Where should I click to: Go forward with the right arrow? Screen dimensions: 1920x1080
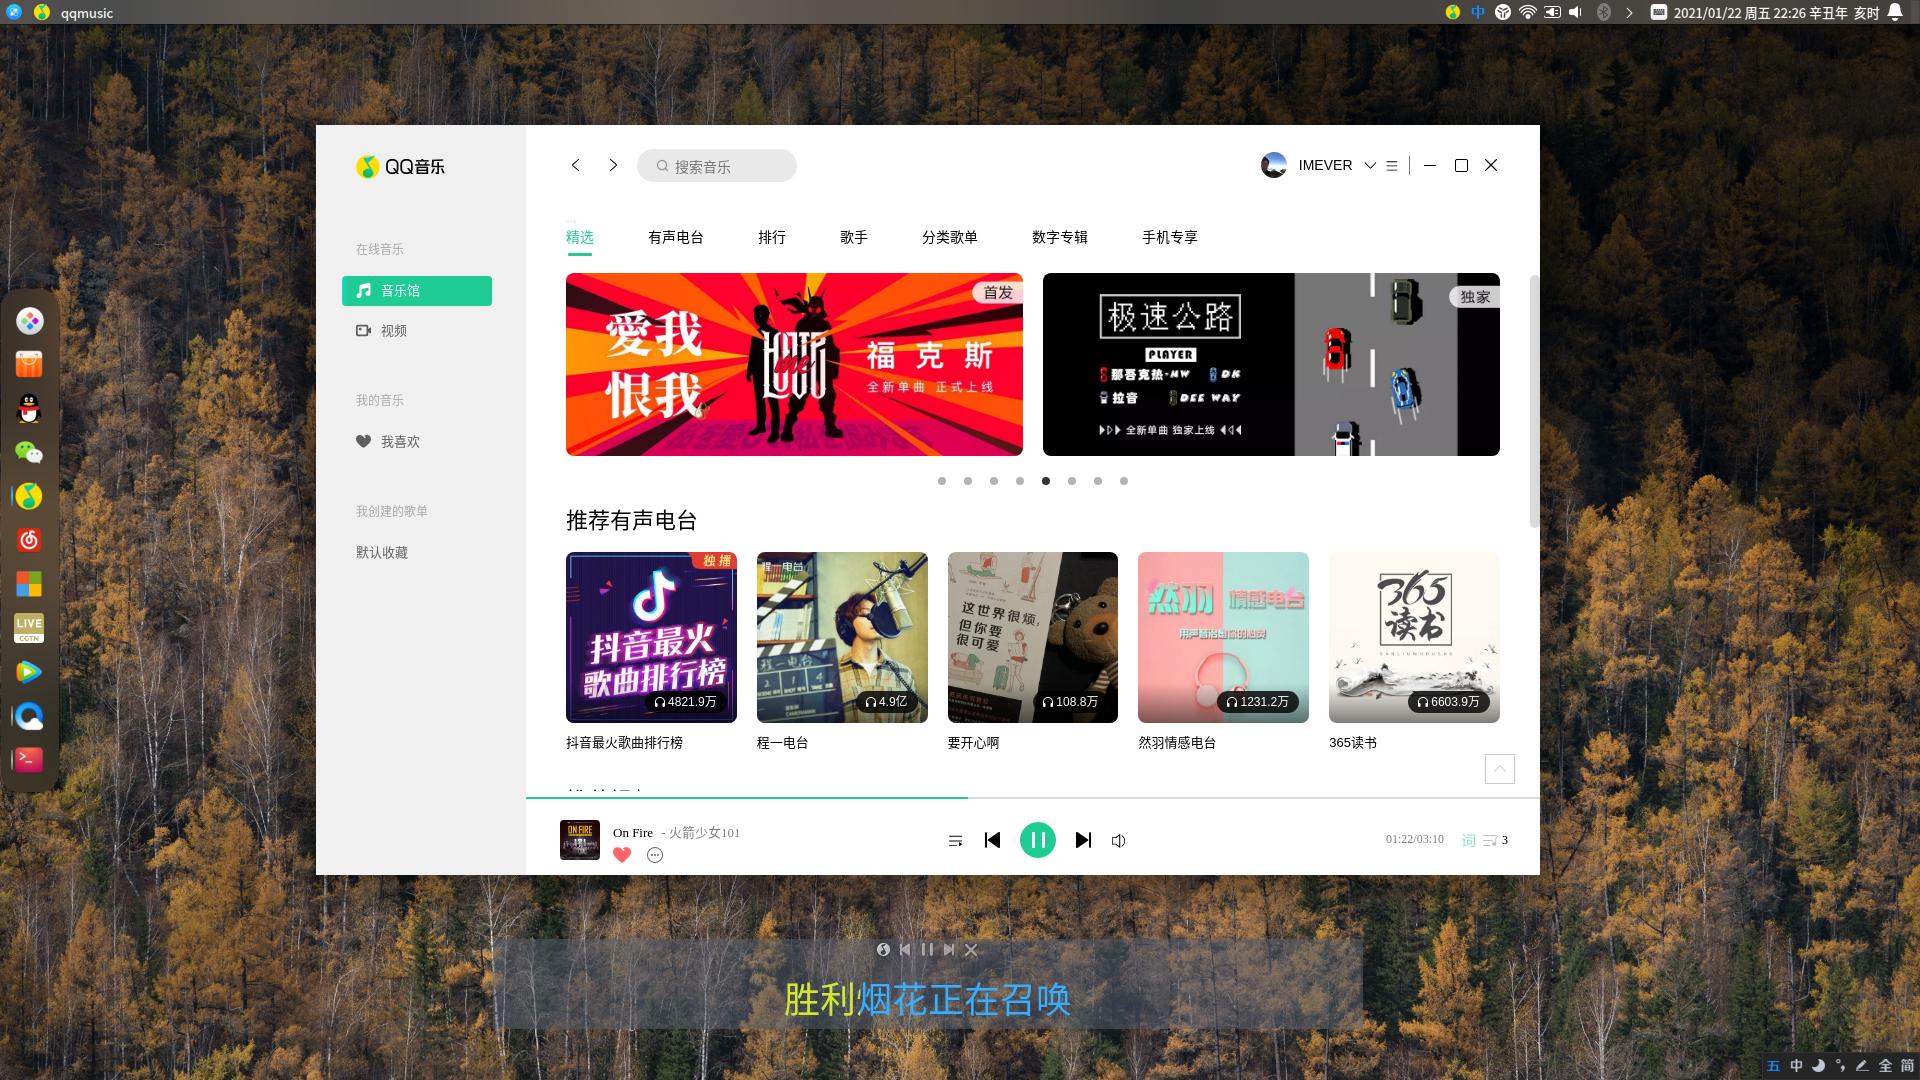click(613, 165)
